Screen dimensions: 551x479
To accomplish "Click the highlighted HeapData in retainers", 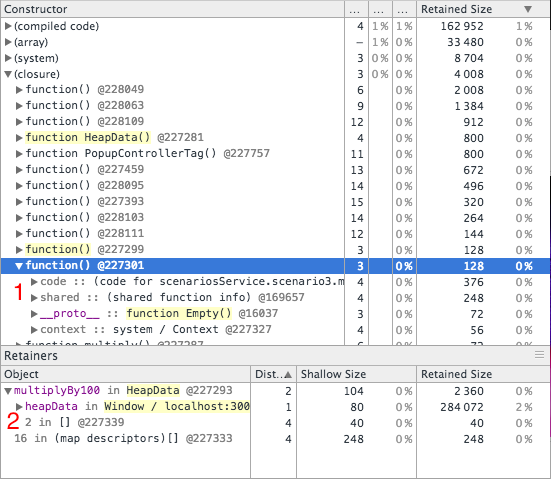I will pos(153,390).
